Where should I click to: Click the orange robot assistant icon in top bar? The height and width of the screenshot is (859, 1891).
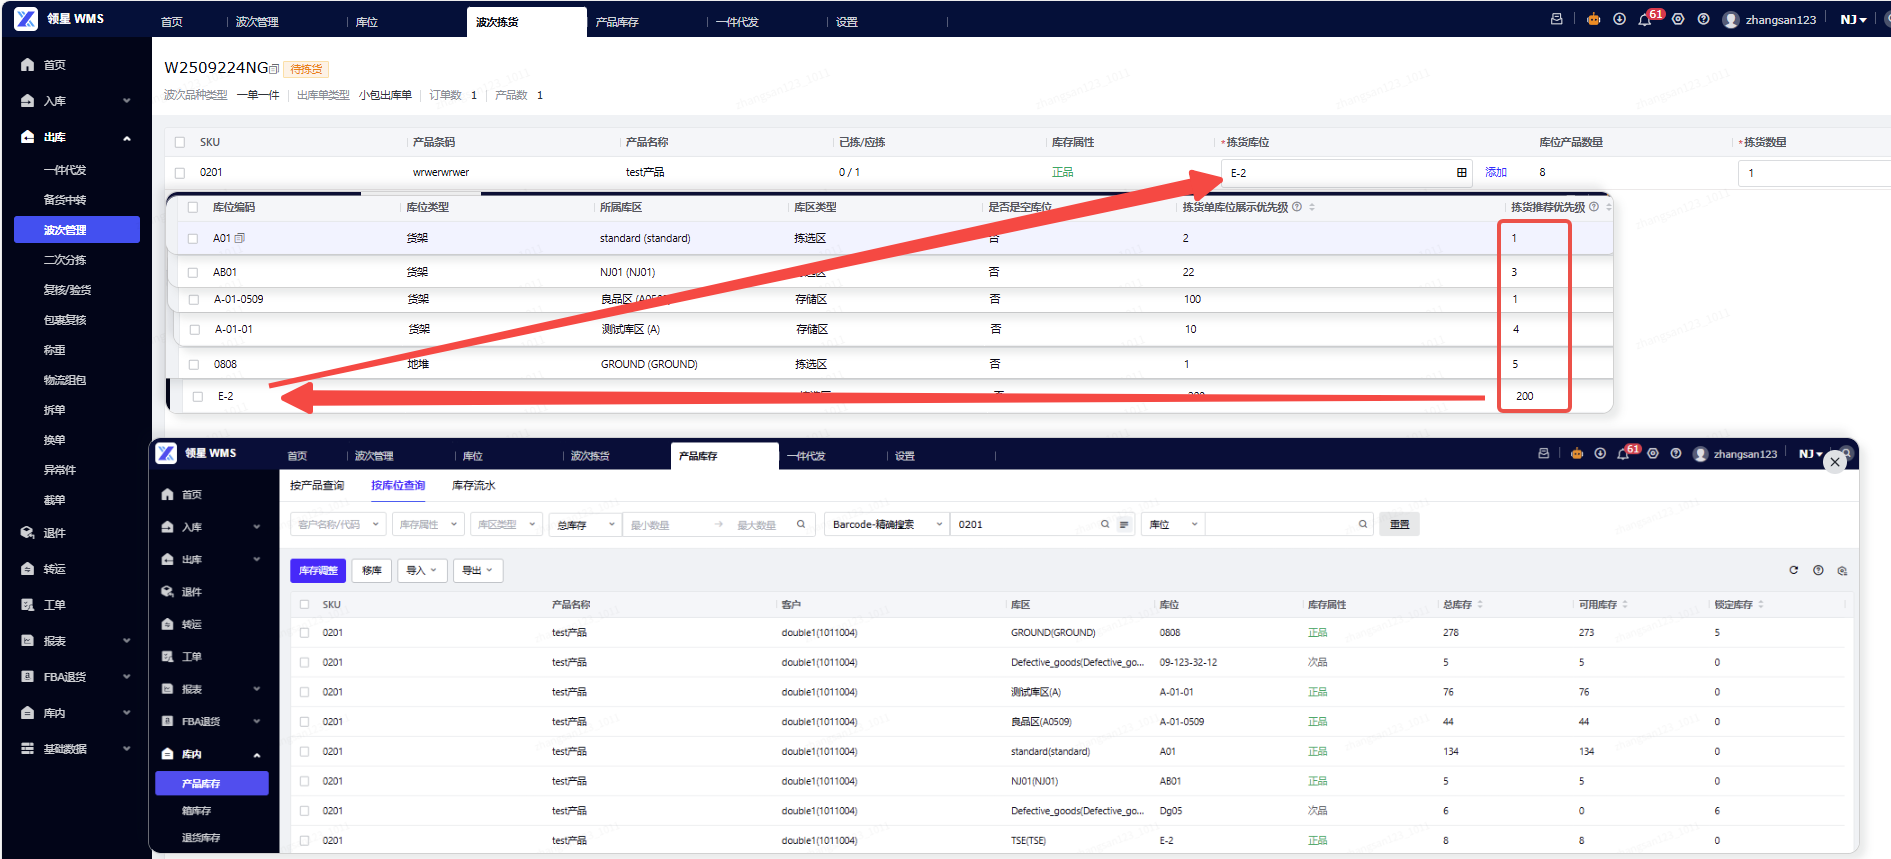[x=1593, y=20]
